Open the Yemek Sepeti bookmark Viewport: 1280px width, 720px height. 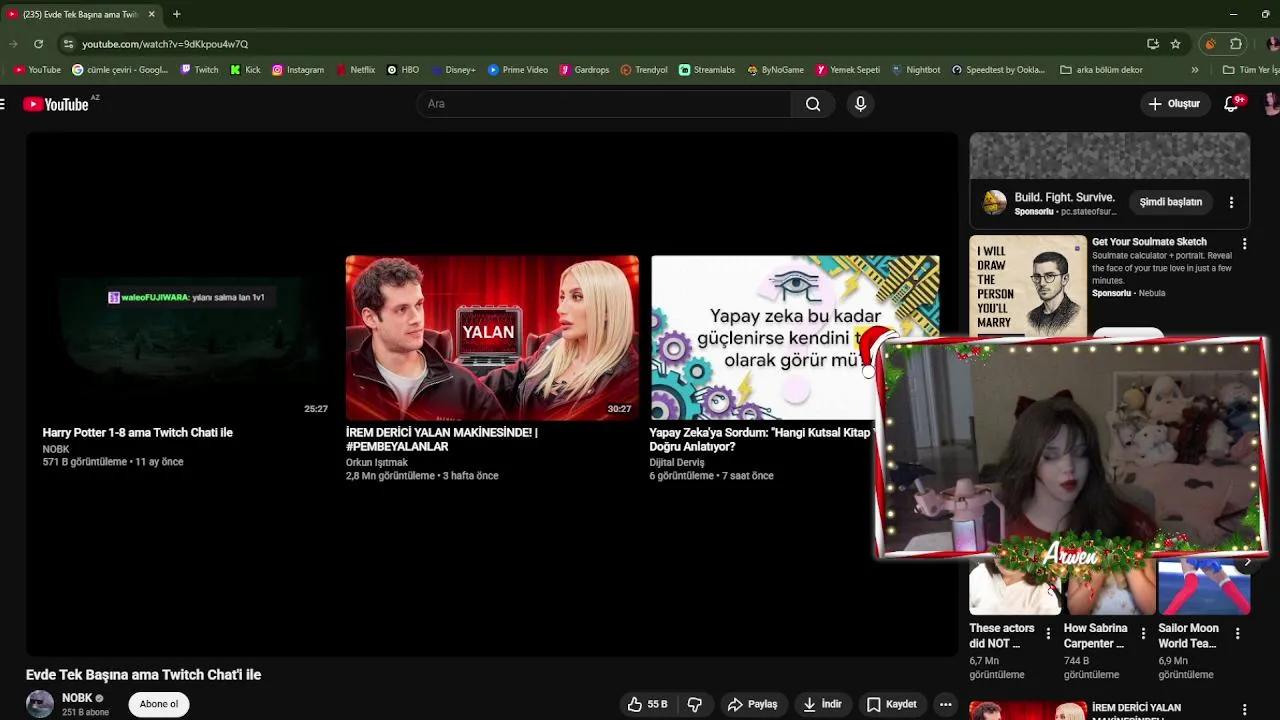[x=848, y=70]
